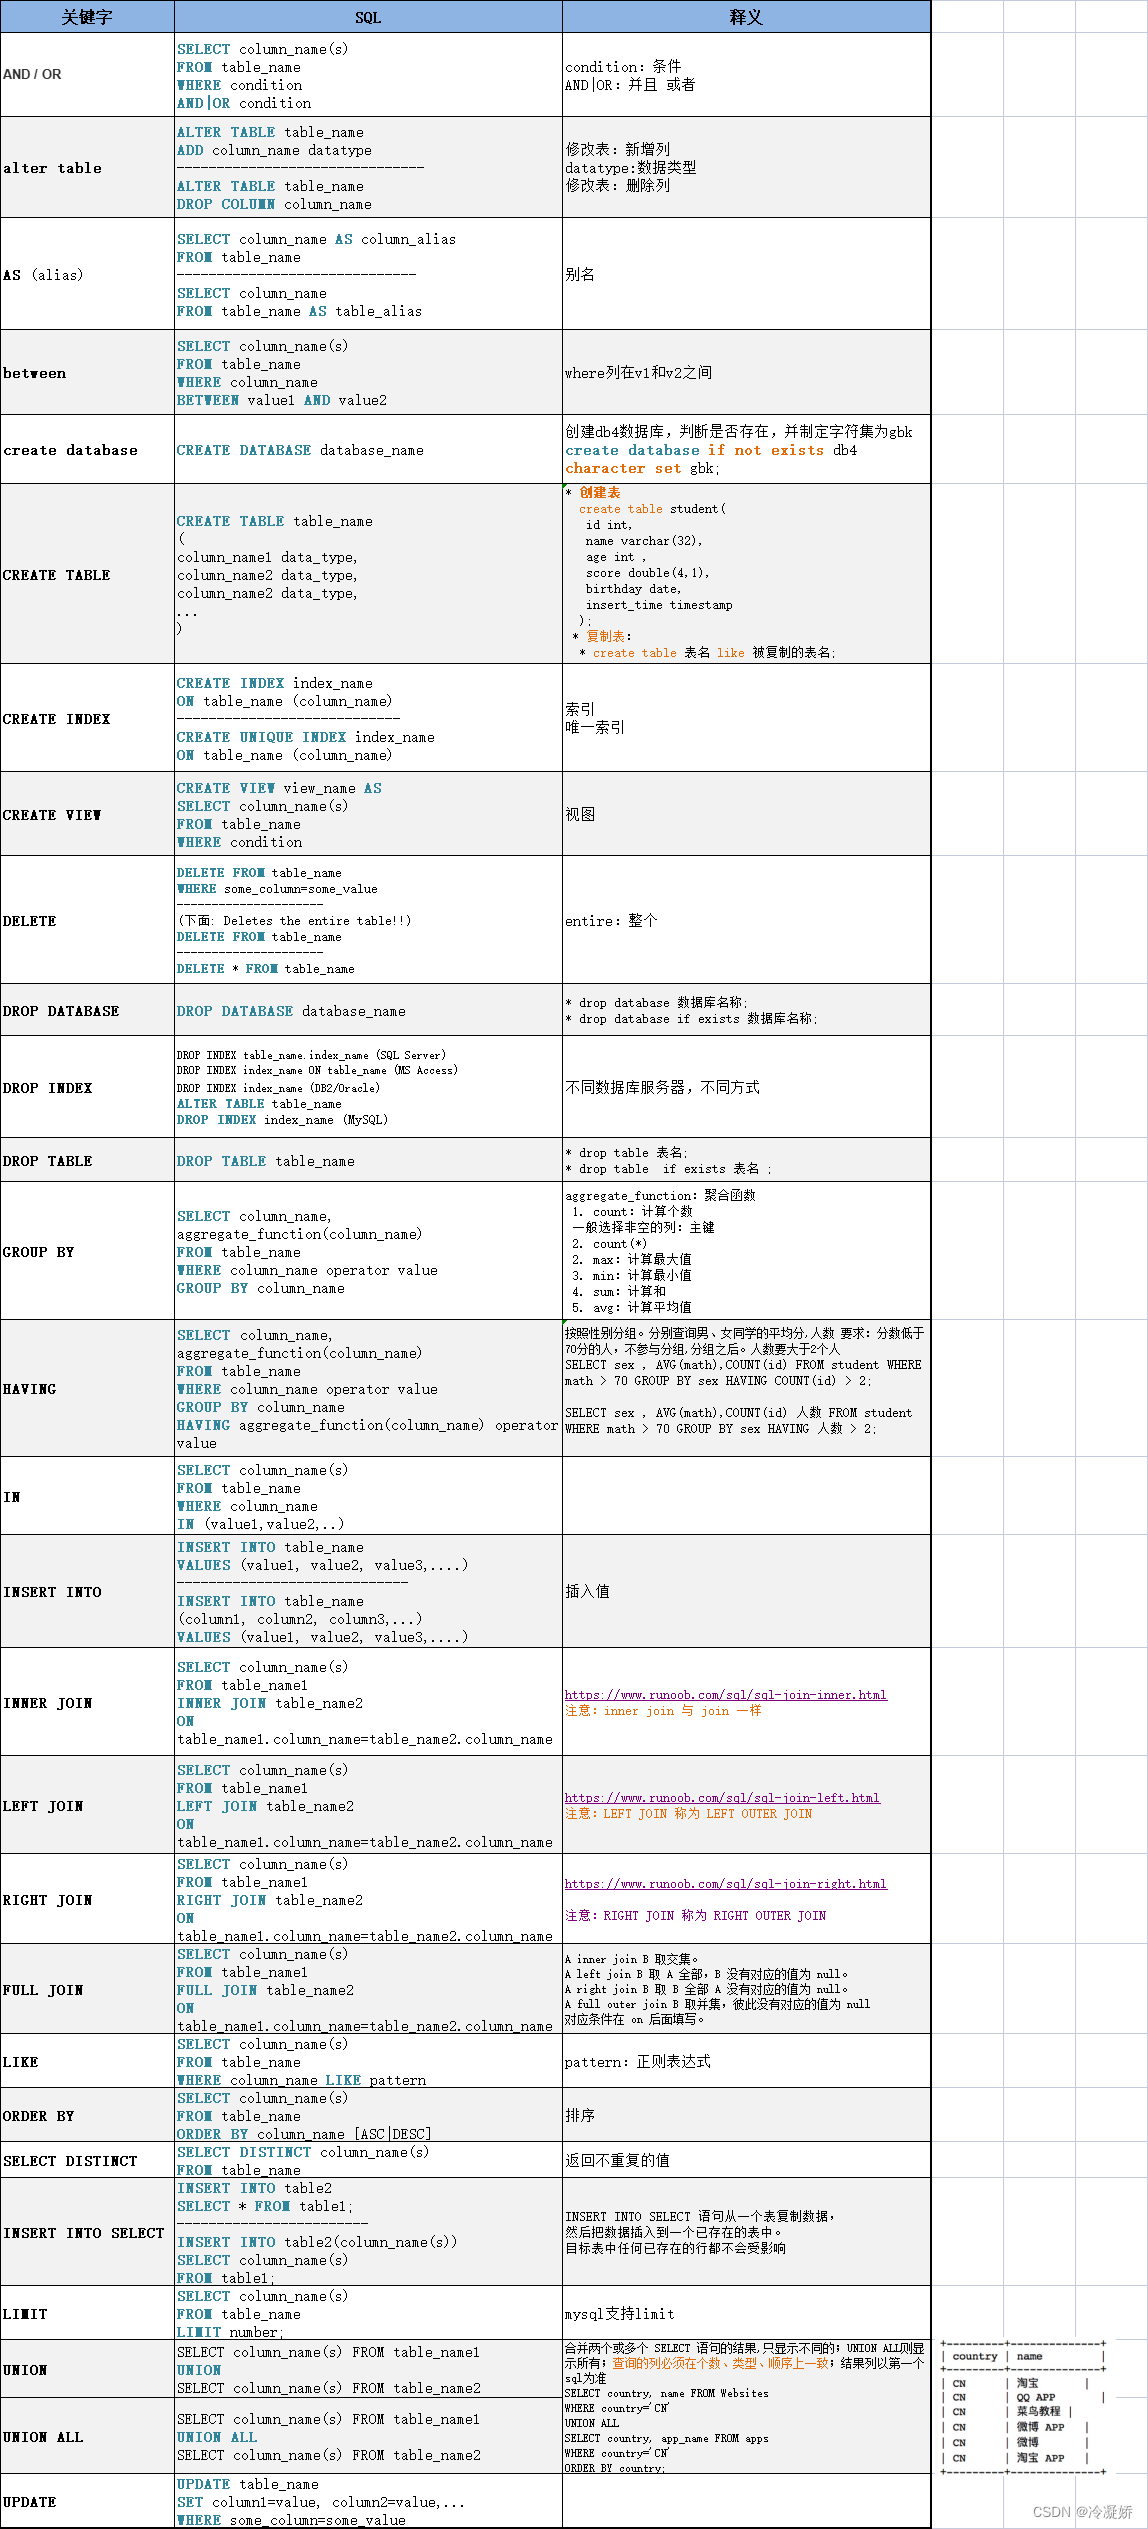Click the 'create database' keyword cell

(87, 450)
